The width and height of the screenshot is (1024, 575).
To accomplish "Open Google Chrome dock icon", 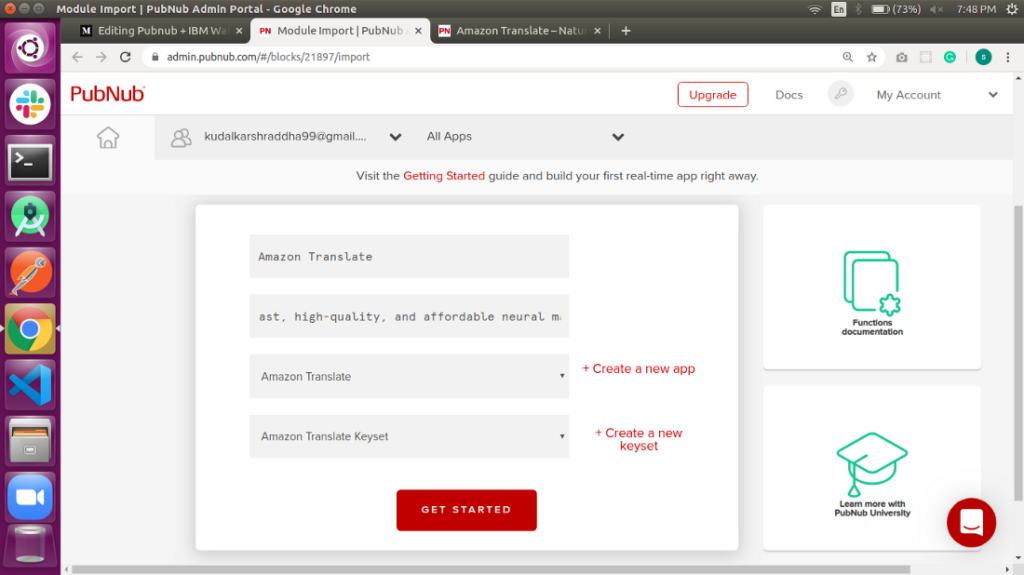I will (29, 329).
